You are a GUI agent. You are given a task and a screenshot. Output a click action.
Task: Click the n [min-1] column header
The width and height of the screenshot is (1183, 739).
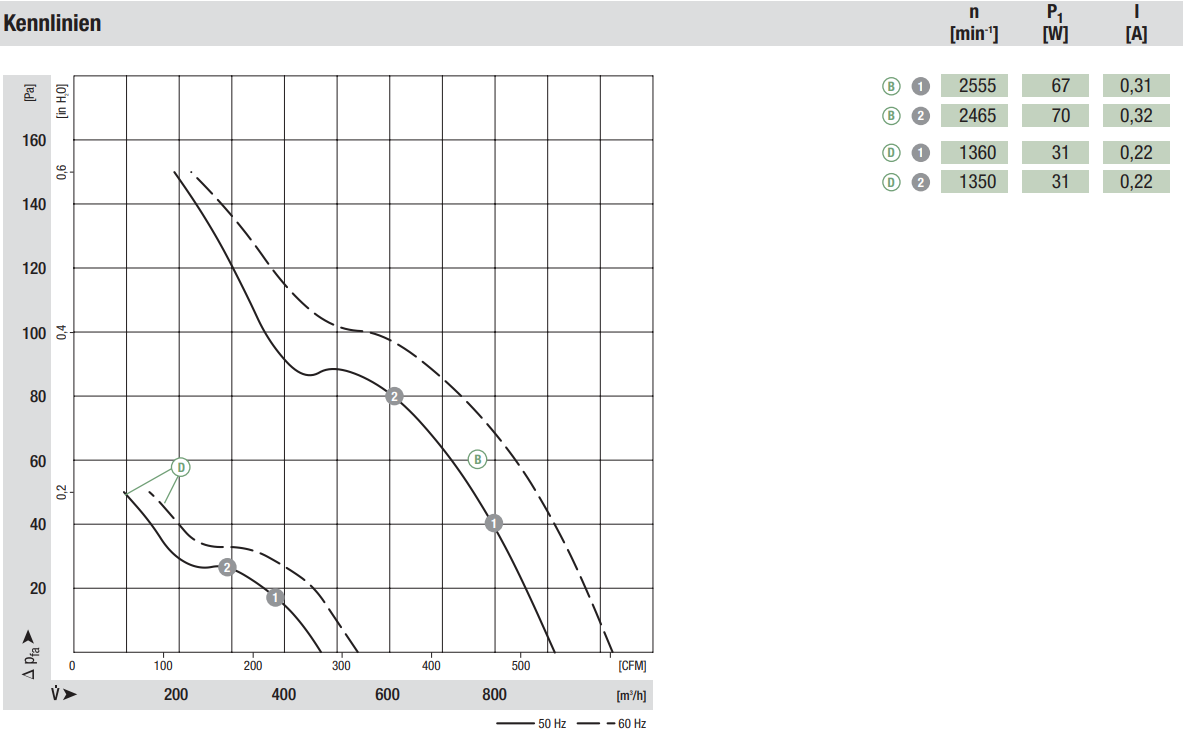click(x=974, y=23)
